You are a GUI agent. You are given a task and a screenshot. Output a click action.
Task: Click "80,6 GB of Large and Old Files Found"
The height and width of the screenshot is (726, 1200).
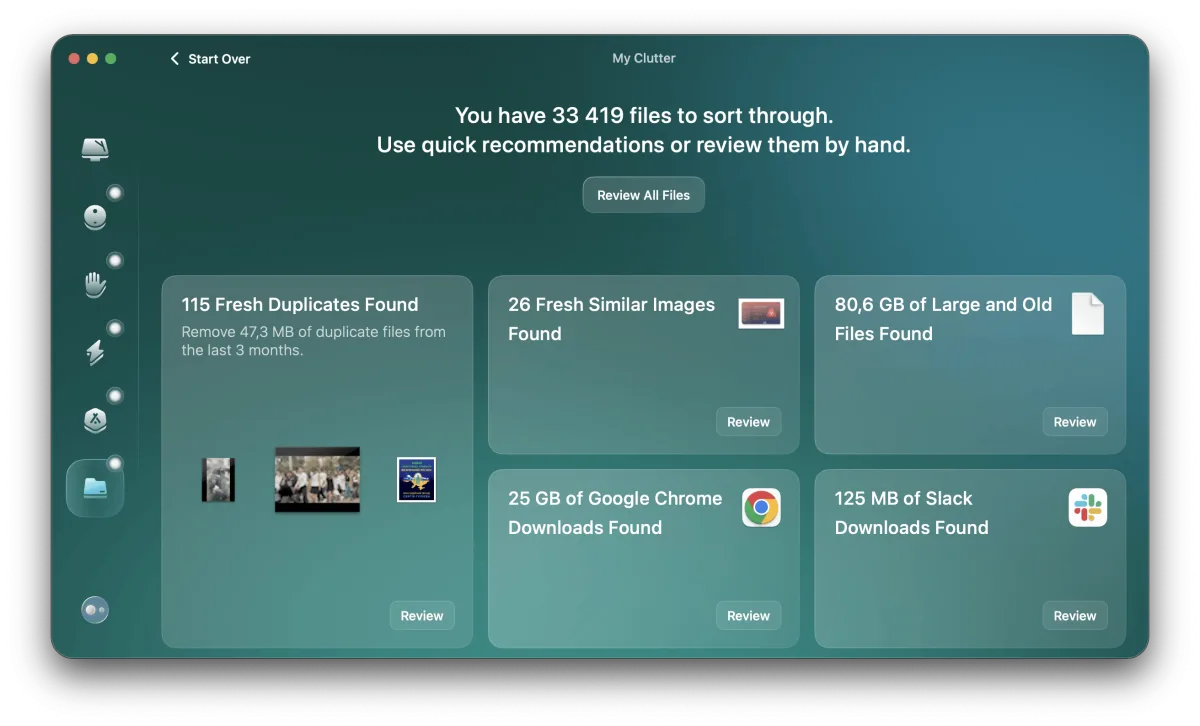click(944, 319)
